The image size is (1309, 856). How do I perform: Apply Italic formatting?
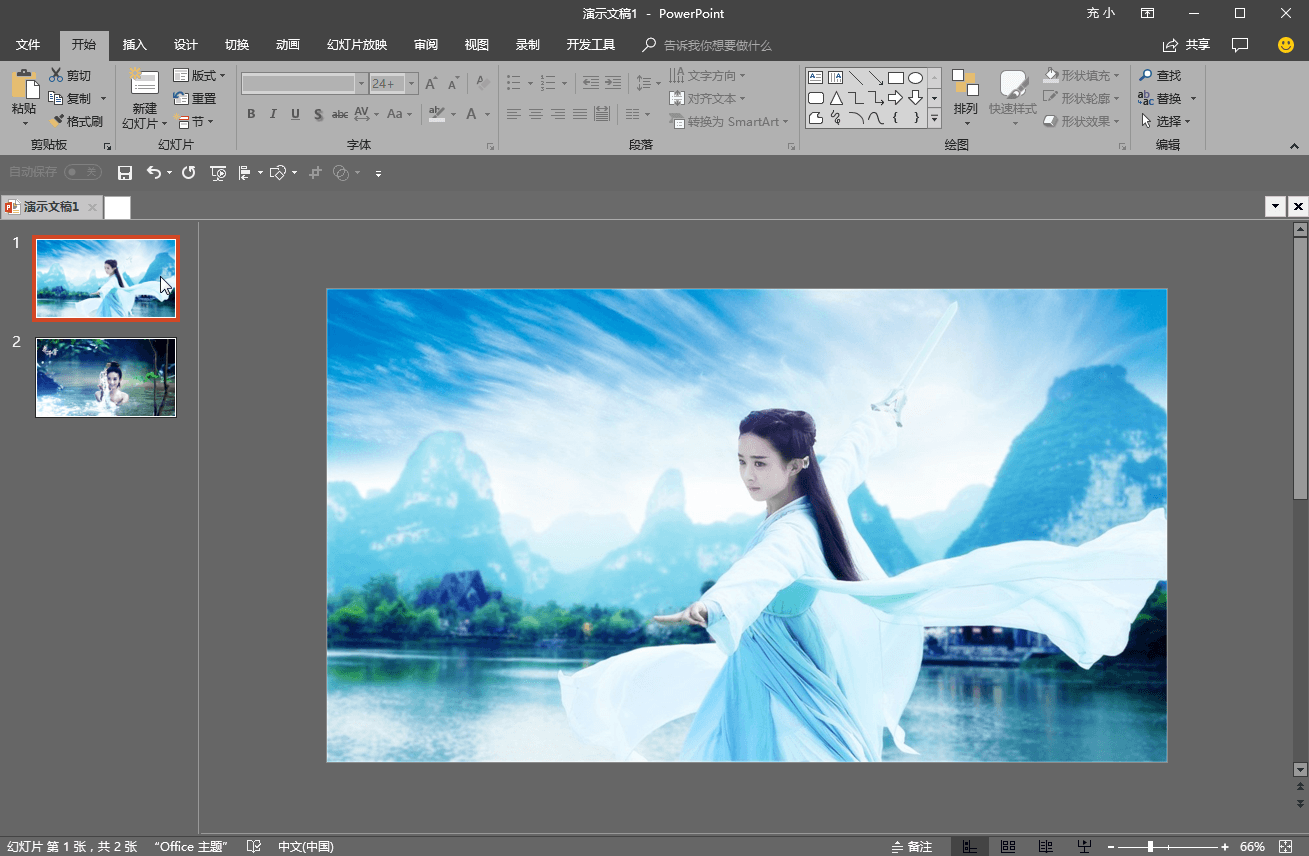point(273,114)
